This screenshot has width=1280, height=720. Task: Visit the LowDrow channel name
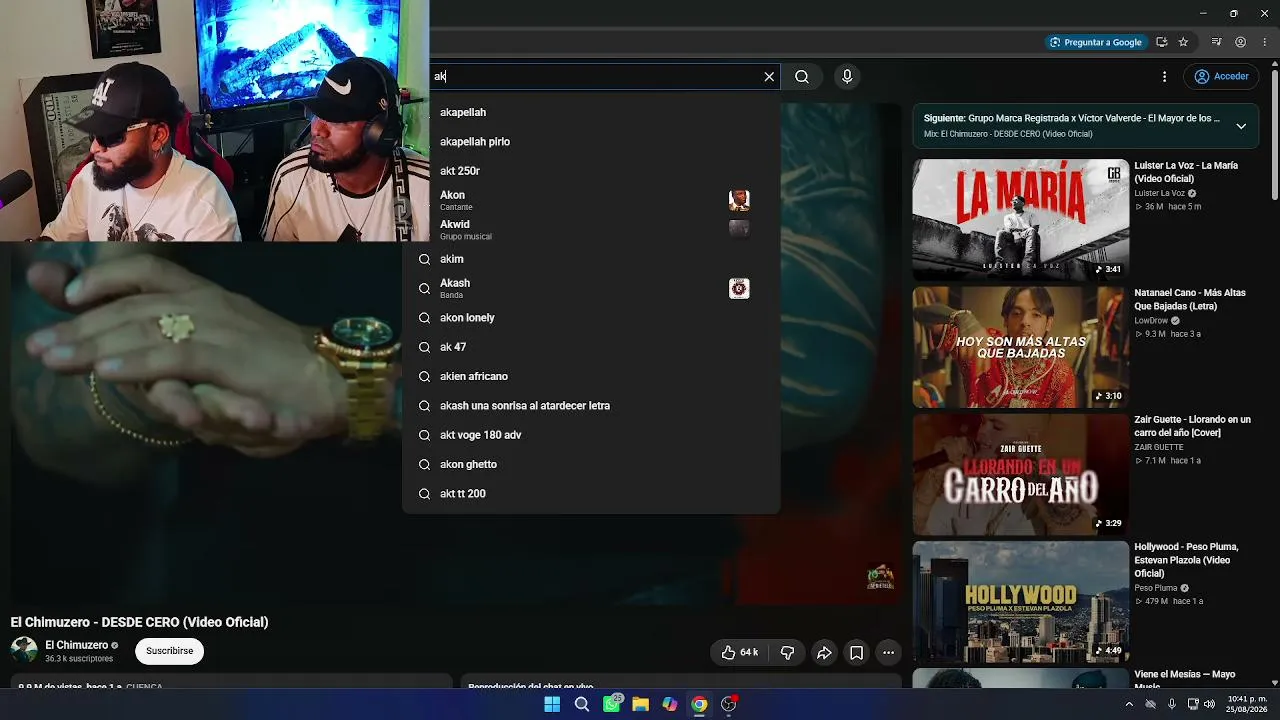coord(1151,321)
